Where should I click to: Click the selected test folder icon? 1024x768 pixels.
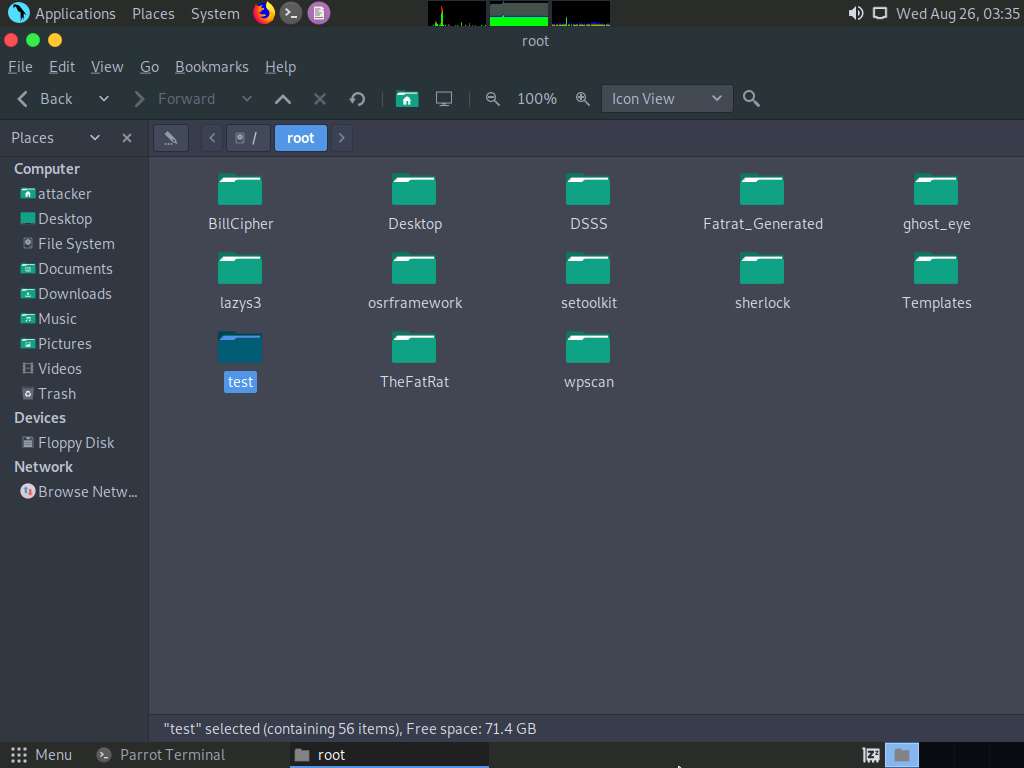click(x=240, y=348)
